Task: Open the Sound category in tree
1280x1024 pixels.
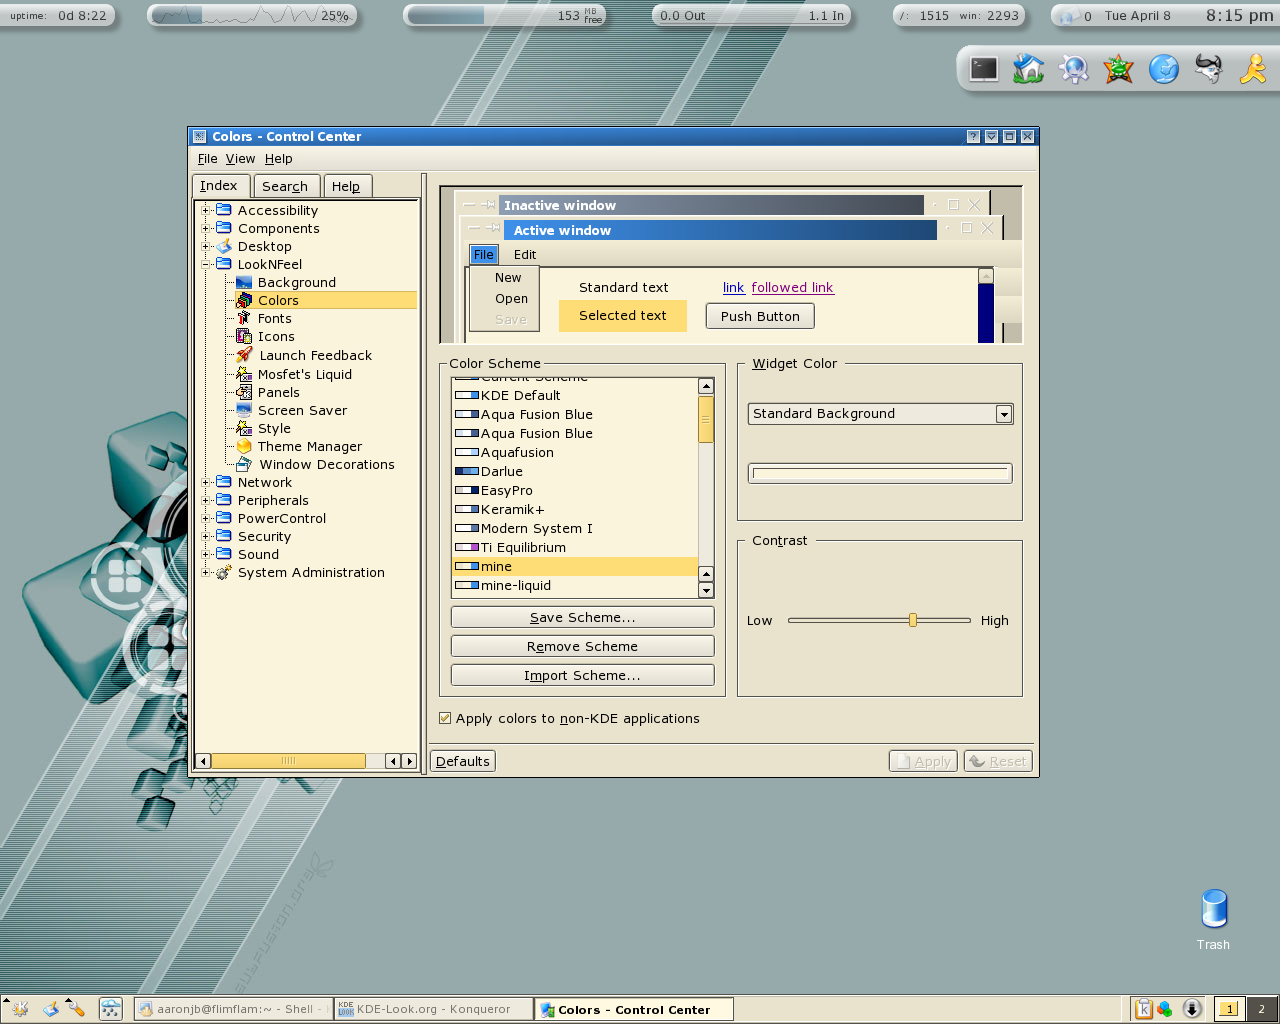Action: pos(258,554)
